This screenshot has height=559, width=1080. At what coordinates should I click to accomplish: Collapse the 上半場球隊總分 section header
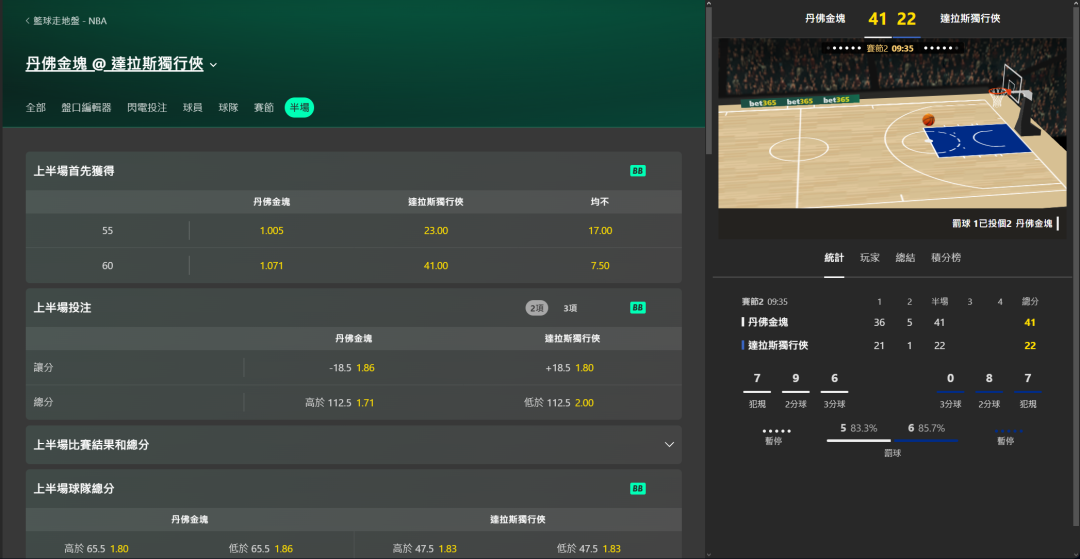coord(353,489)
